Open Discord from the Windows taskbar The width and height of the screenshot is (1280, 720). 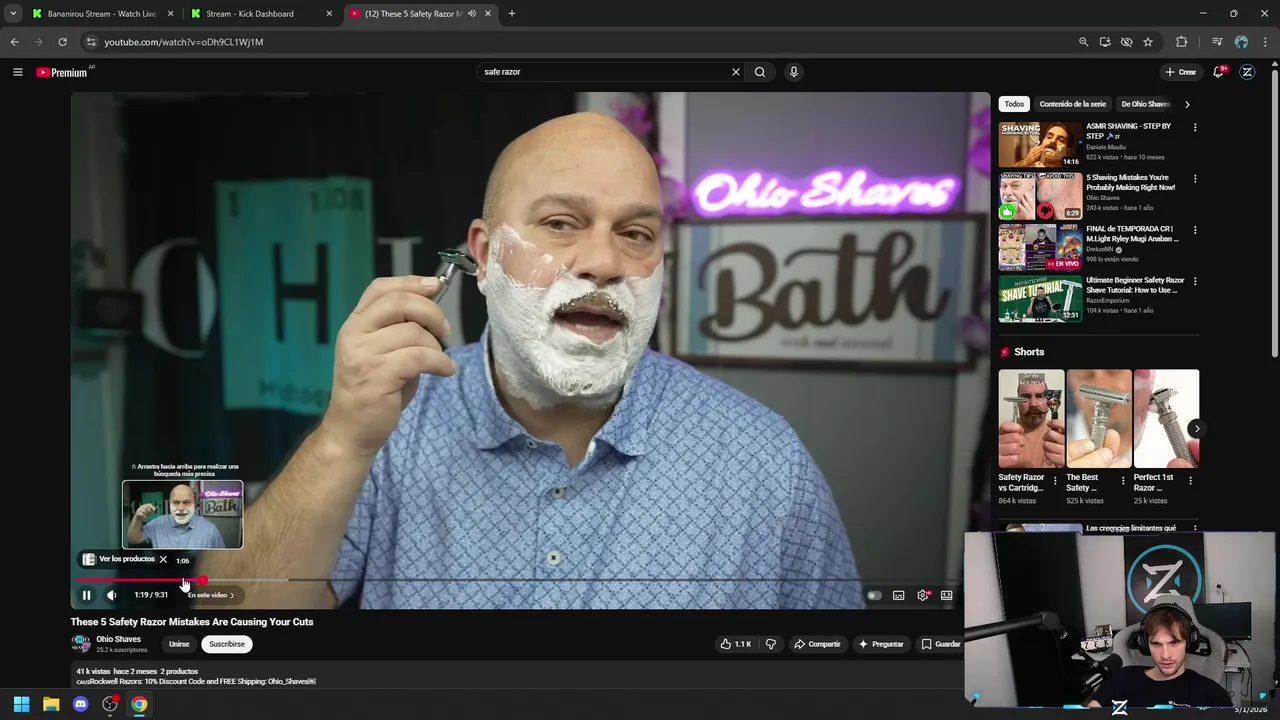point(81,704)
